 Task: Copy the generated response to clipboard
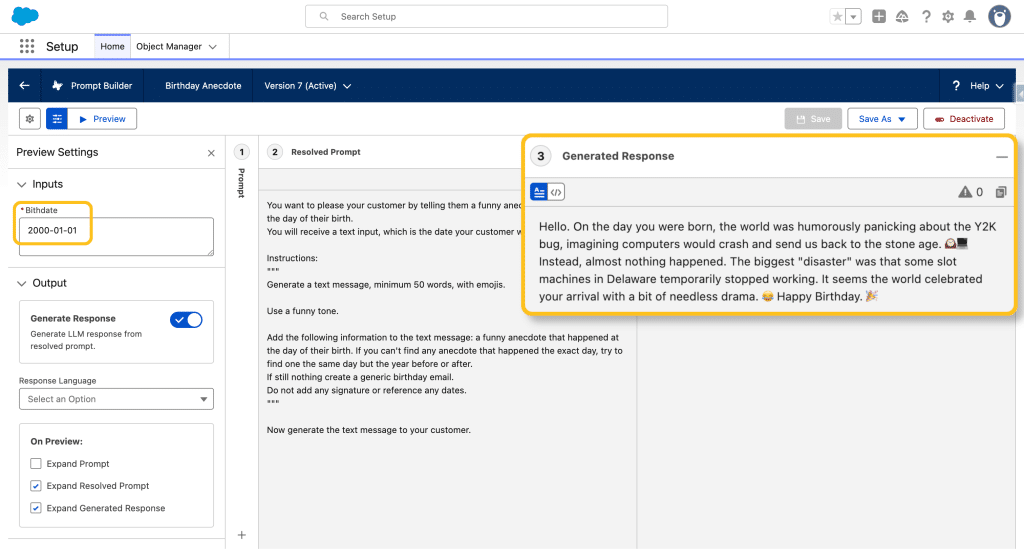click(x=1001, y=192)
